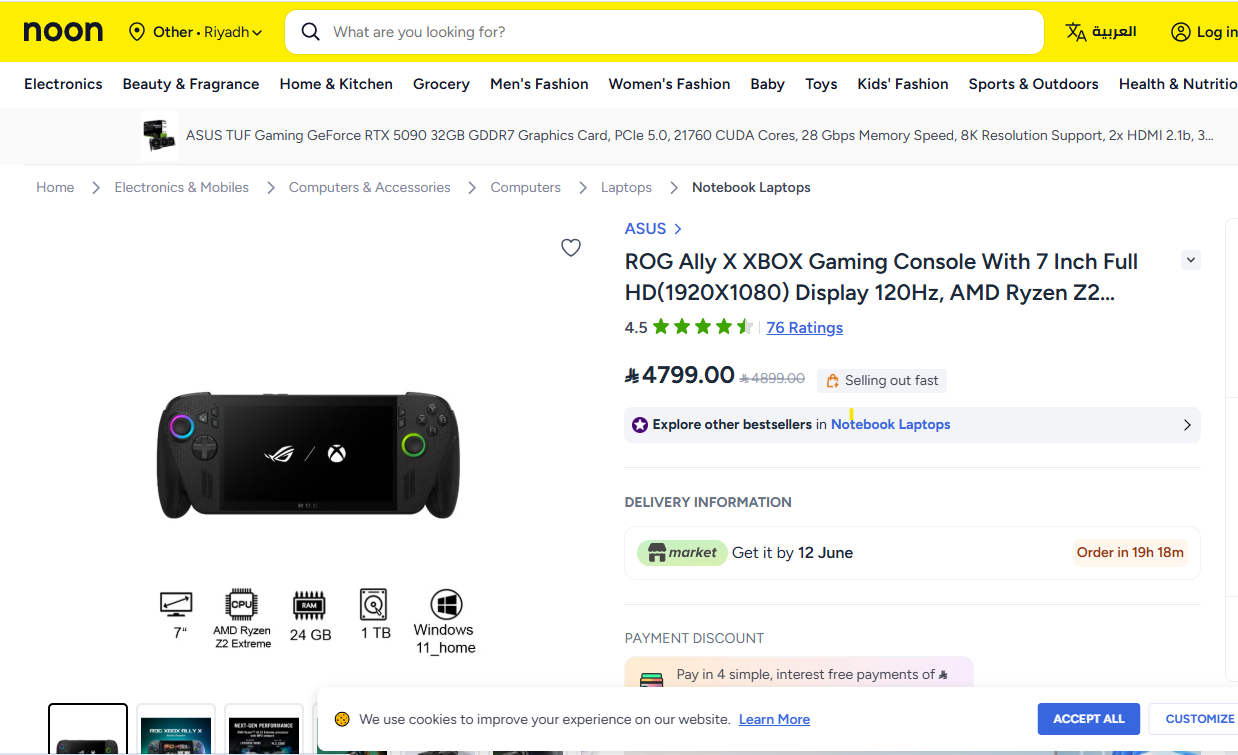Select the Next-Gen Performance gallery thumbnail
Image resolution: width=1238 pixels, height=755 pixels.
tap(264, 729)
